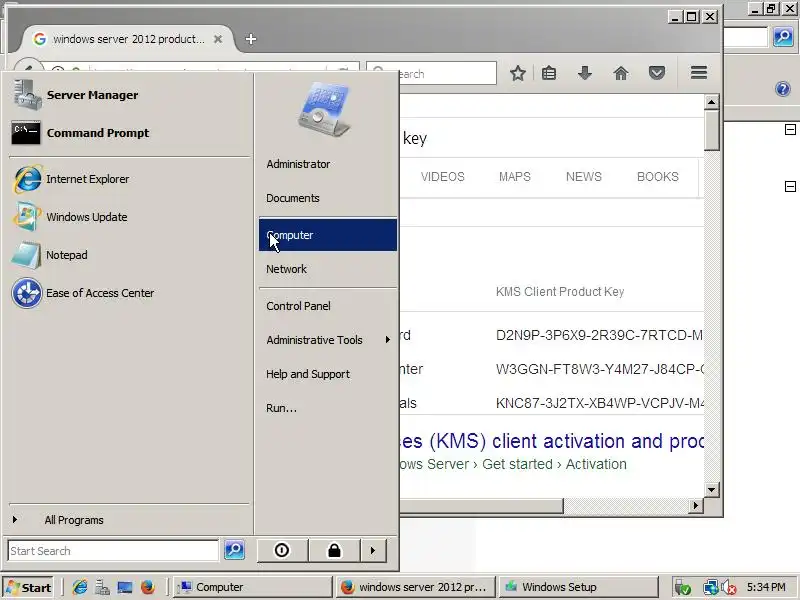Open the Administrator folder
This screenshot has width=800, height=600.
328,164
